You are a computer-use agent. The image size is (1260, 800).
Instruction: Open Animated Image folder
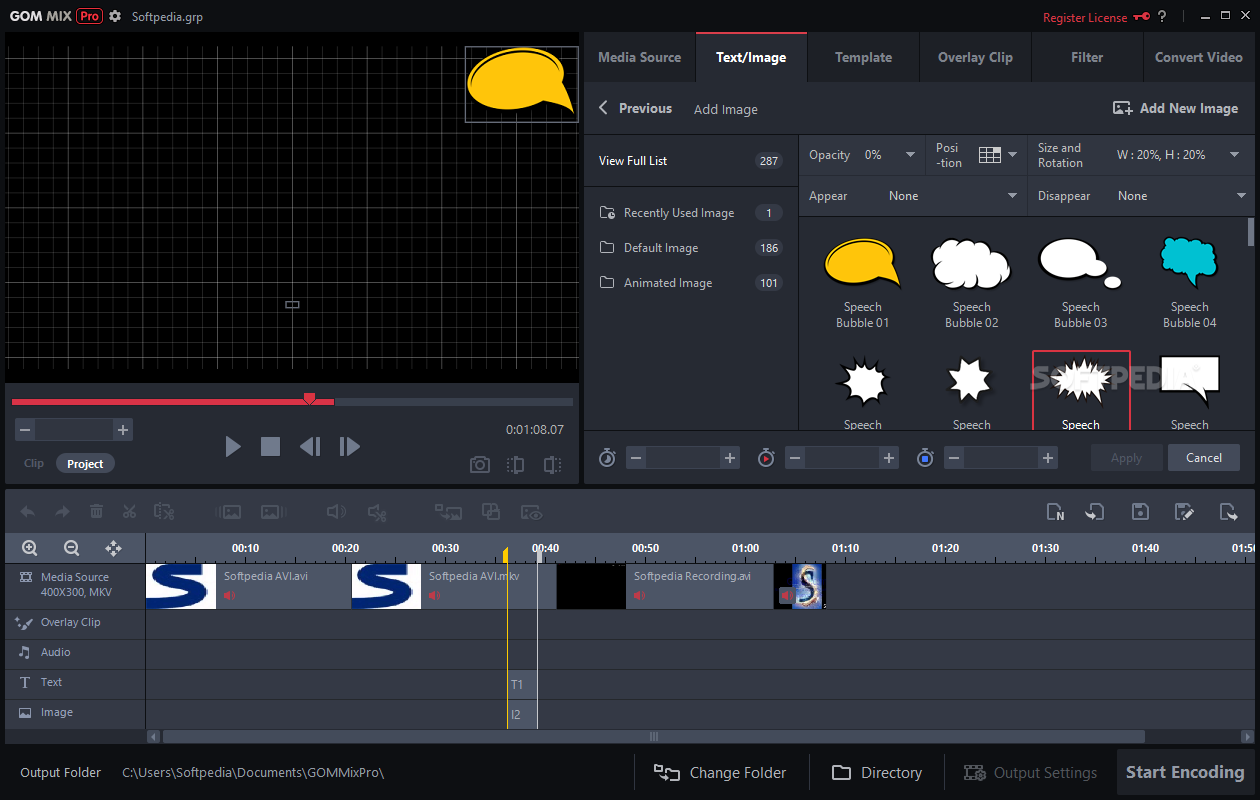click(x=690, y=283)
